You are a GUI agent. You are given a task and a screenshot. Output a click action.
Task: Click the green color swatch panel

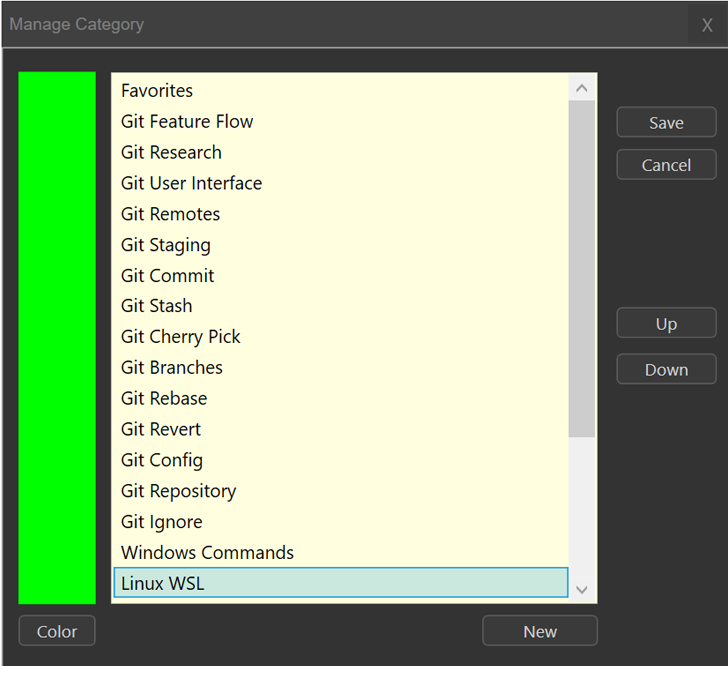(x=57, y=337)
